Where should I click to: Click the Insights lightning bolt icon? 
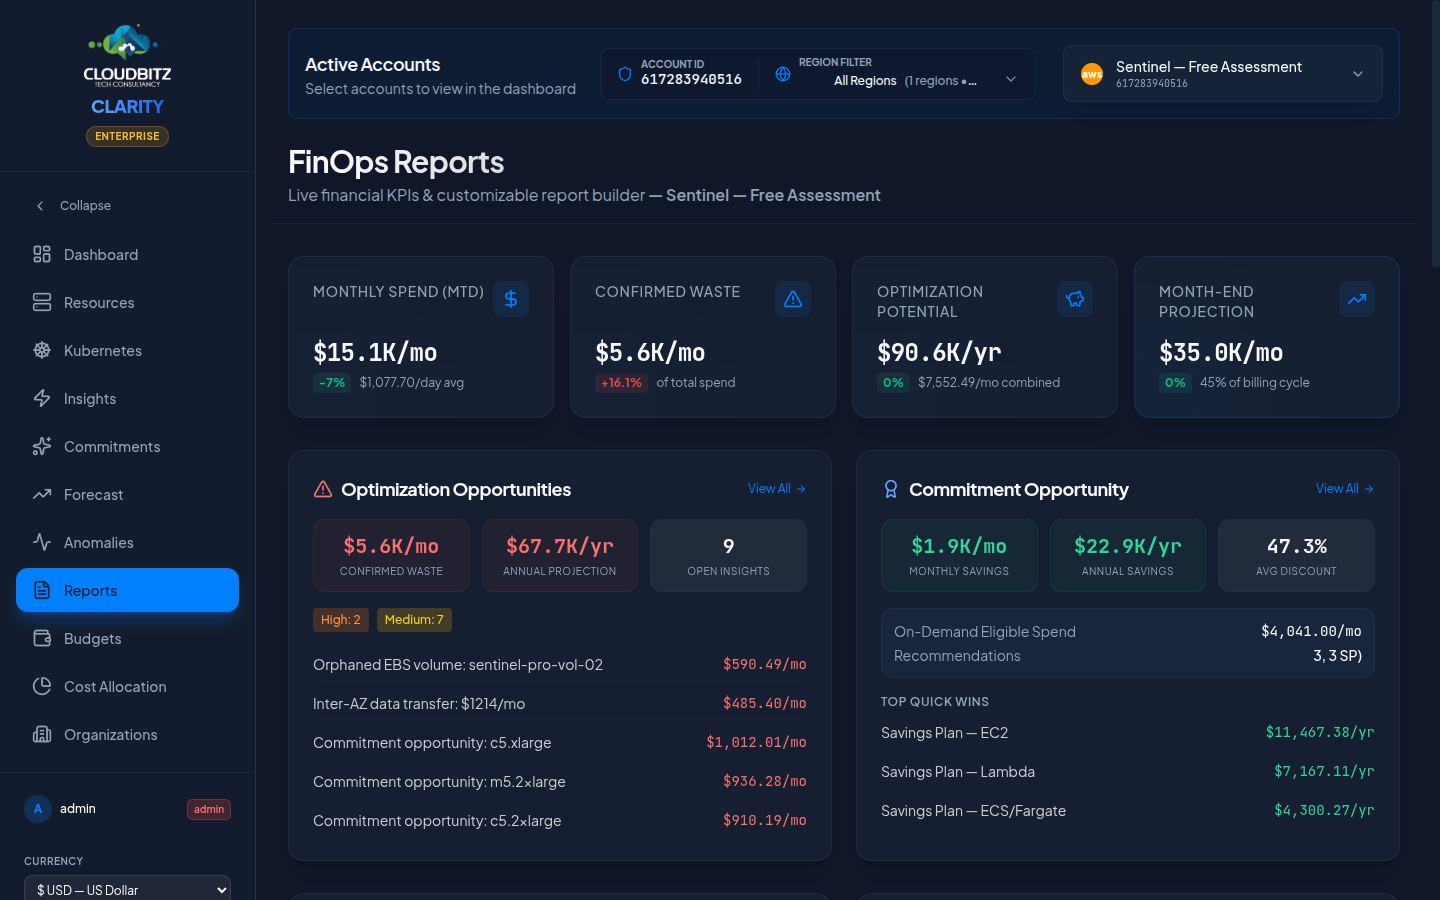(42, 398)
